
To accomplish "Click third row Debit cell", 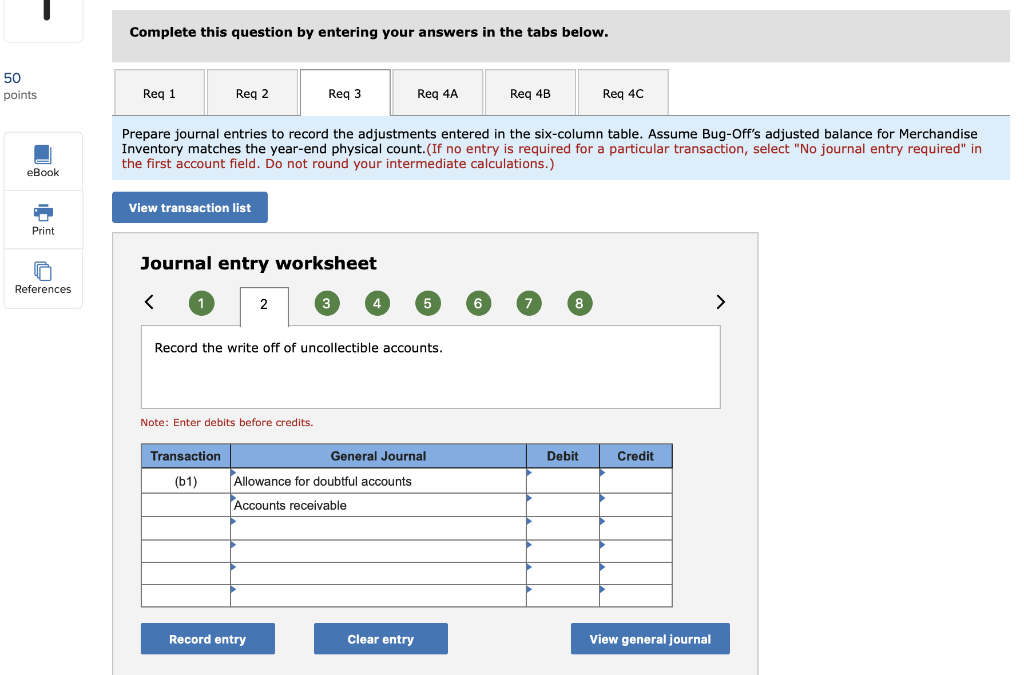I will coord(563,528).
